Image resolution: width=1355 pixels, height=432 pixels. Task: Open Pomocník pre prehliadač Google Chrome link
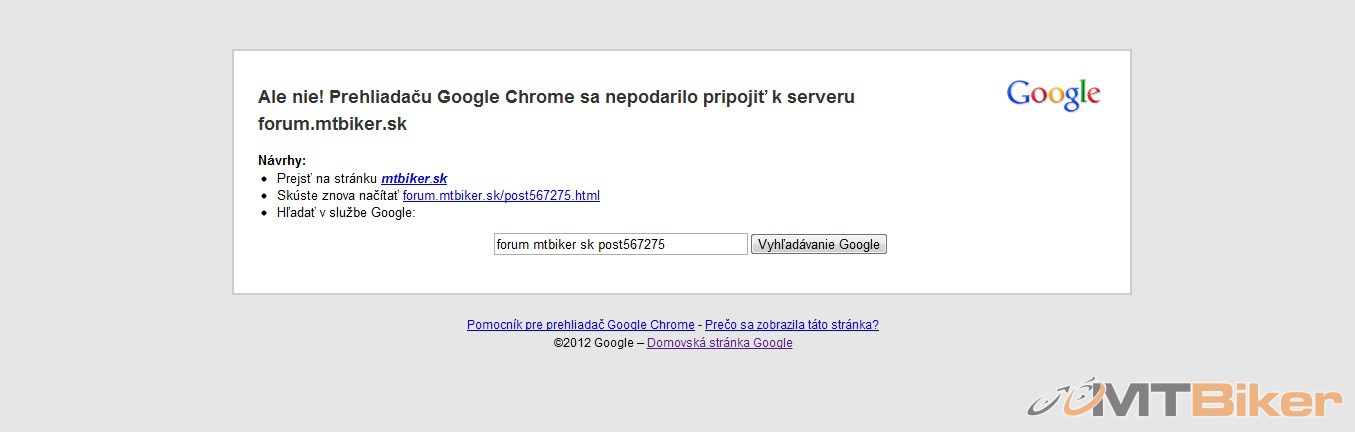[x=580, y=325]
